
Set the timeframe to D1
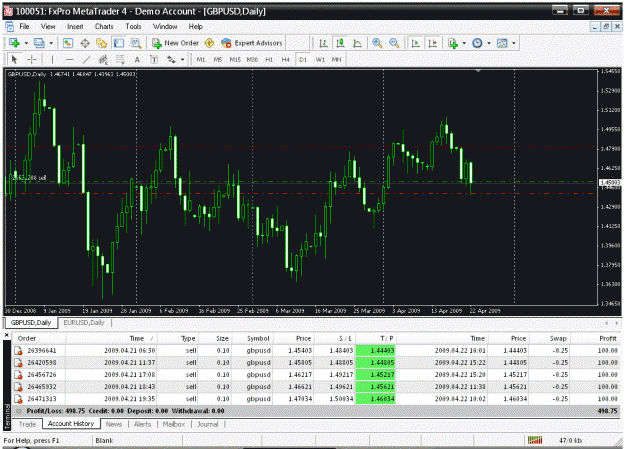pyautogui.click(x=303, y=60)
